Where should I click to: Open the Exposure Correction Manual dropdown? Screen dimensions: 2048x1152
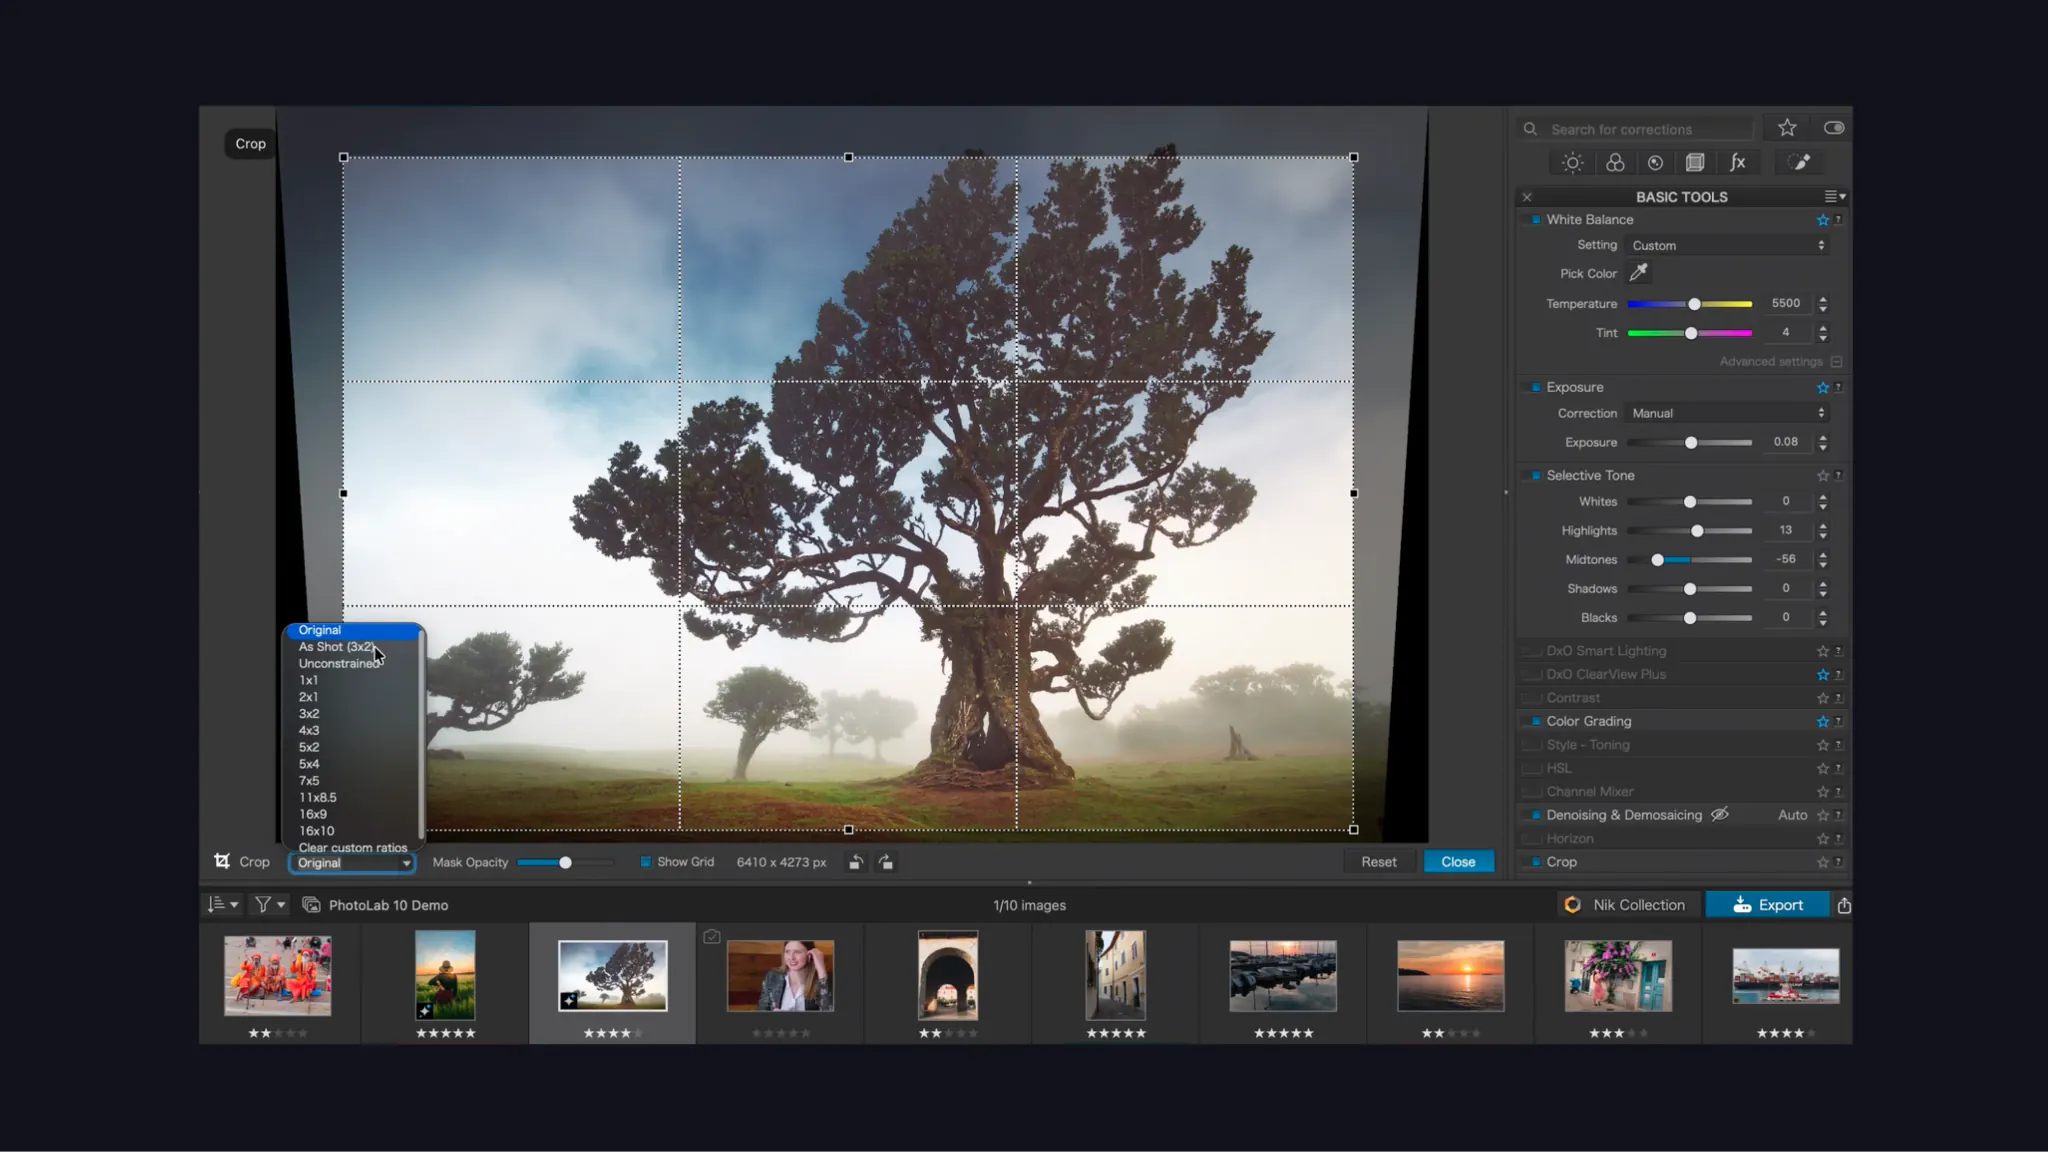point(1727,413)
